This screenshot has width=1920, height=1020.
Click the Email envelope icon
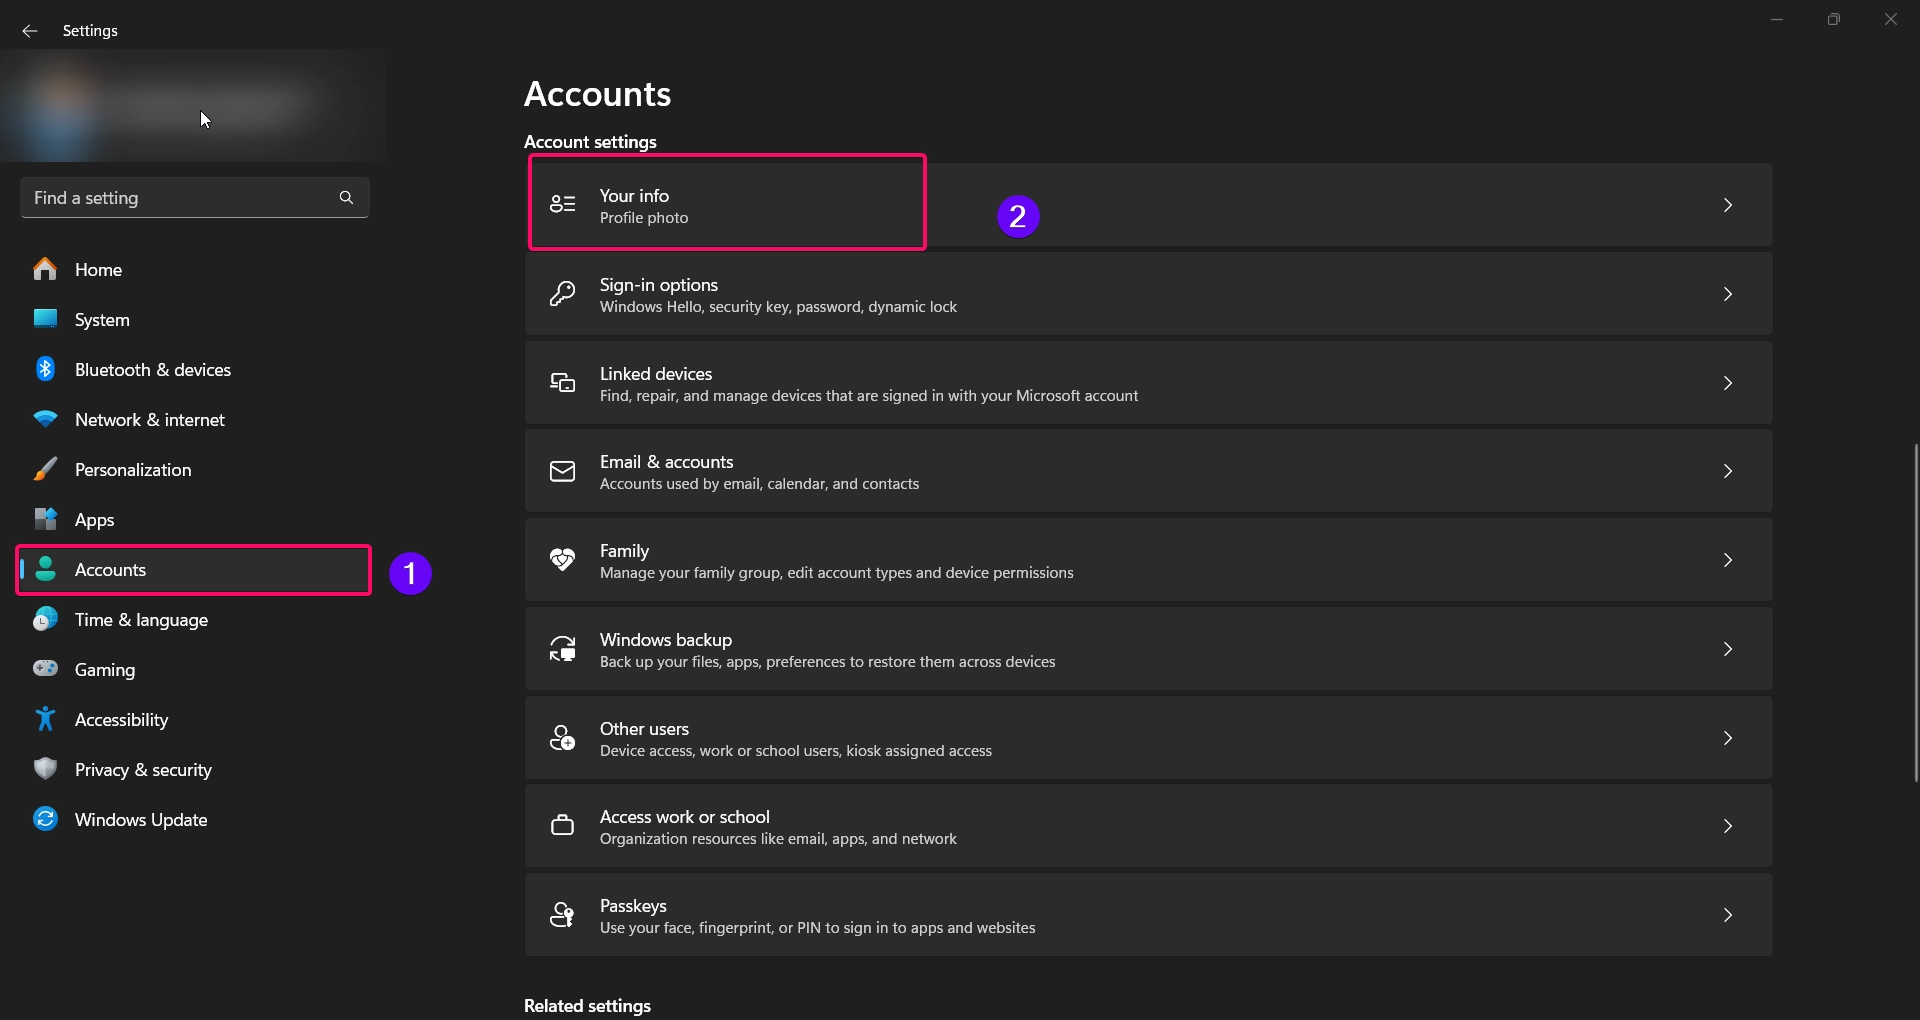coord(563,471)
